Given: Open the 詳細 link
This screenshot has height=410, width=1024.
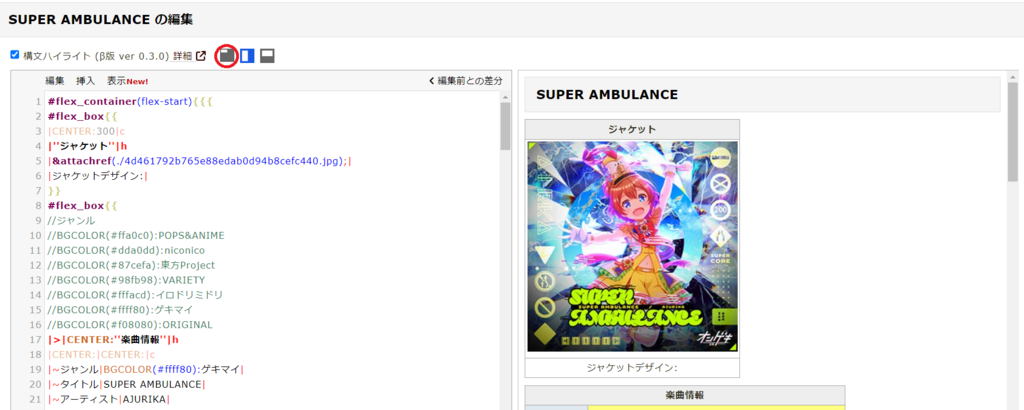Looking at the screenshot, I should click(182, 56).
